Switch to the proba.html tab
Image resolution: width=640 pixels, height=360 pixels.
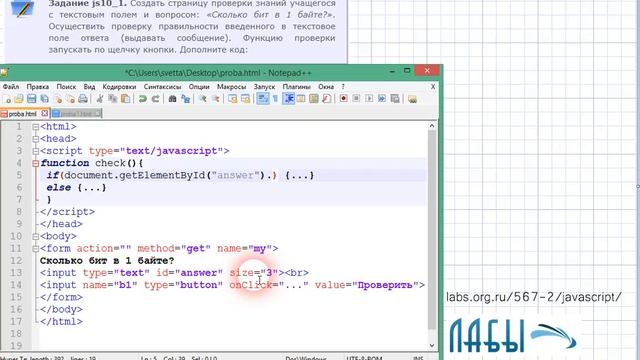coord(22,113)
